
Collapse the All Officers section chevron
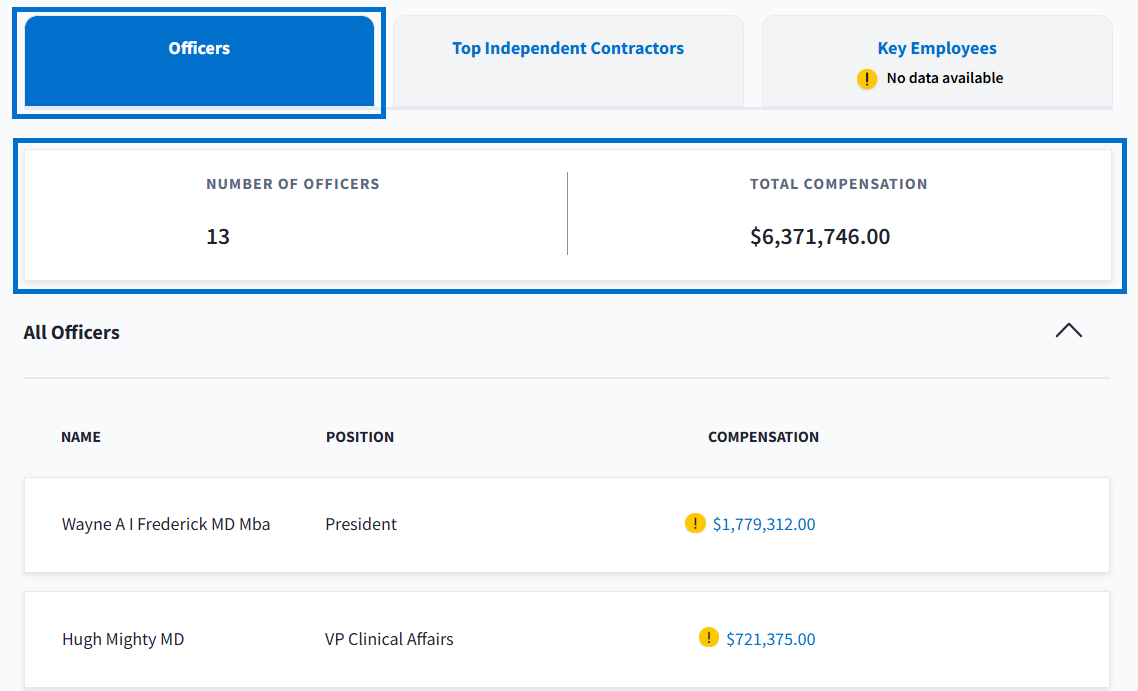click(x=1068, y=331)
